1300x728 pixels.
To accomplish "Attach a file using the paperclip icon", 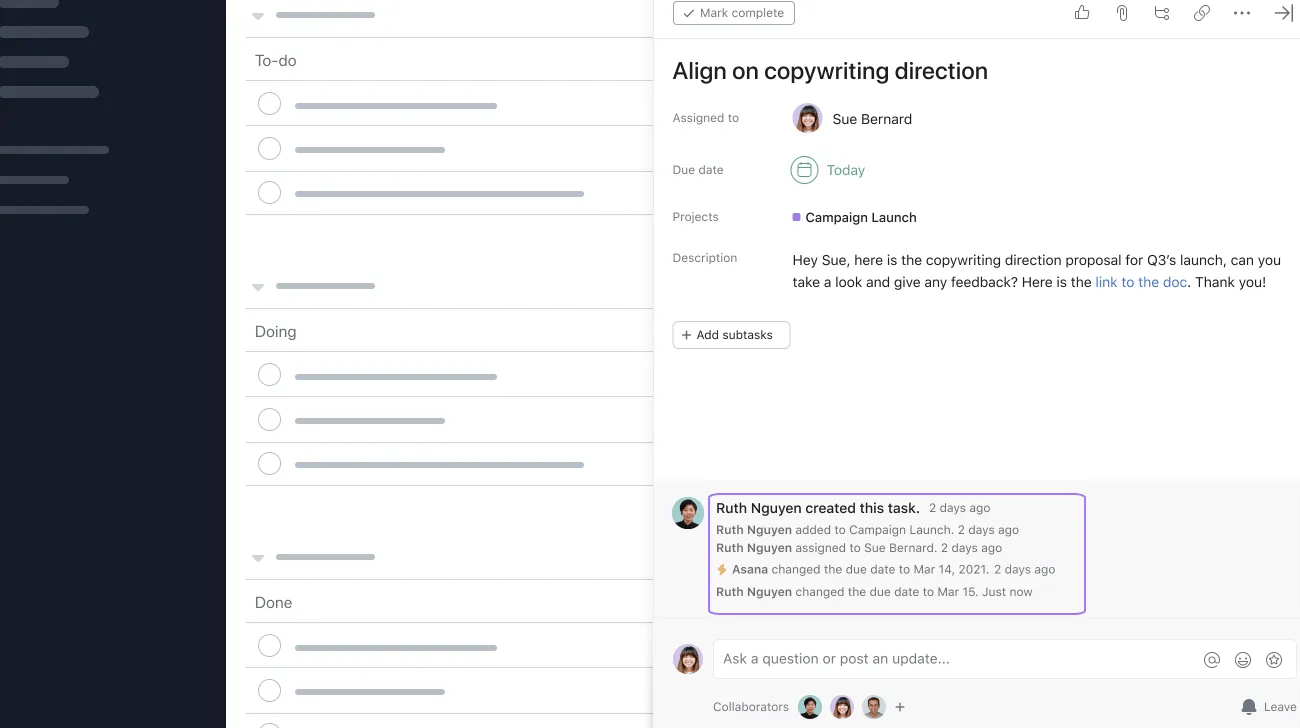I will [x=1122, y=13].
